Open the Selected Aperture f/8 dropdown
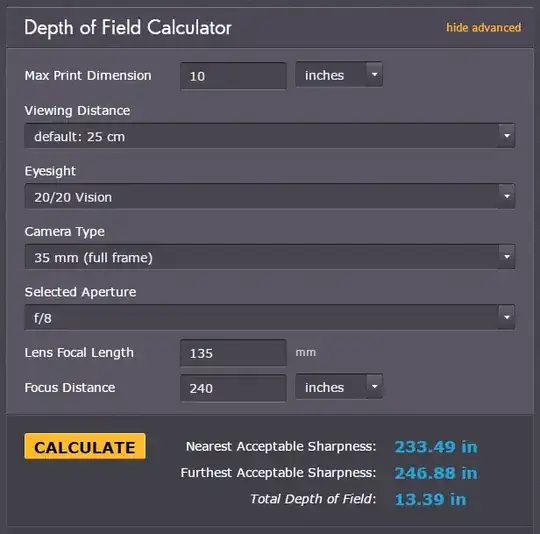 click(270, 317)
